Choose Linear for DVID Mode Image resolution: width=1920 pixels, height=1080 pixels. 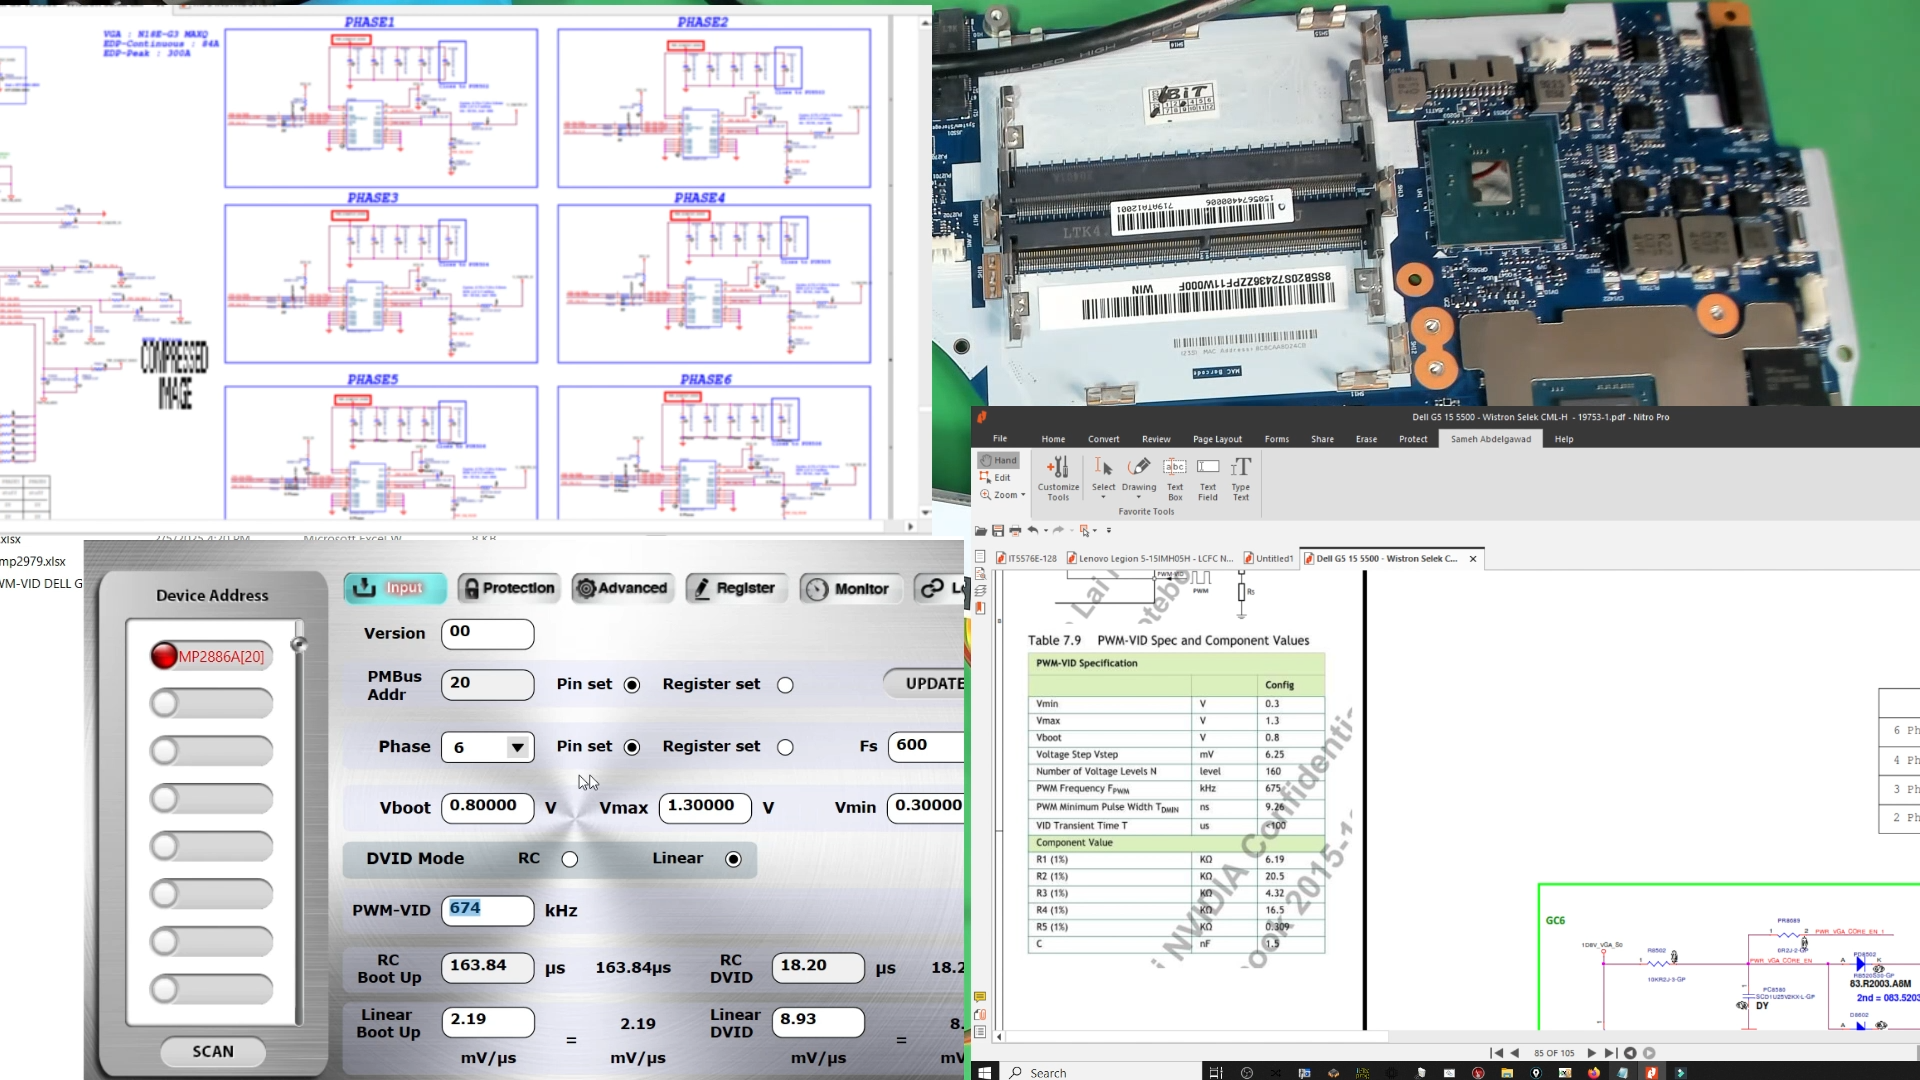click(x=734, y=859)
